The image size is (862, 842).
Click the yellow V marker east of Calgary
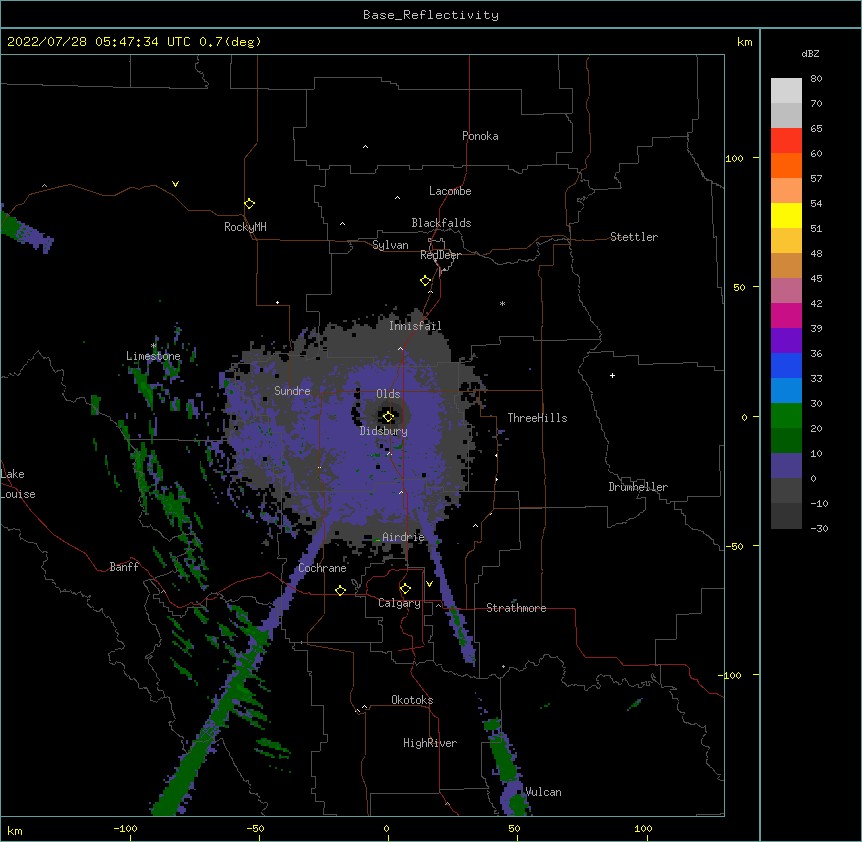(x=429, y=584)
